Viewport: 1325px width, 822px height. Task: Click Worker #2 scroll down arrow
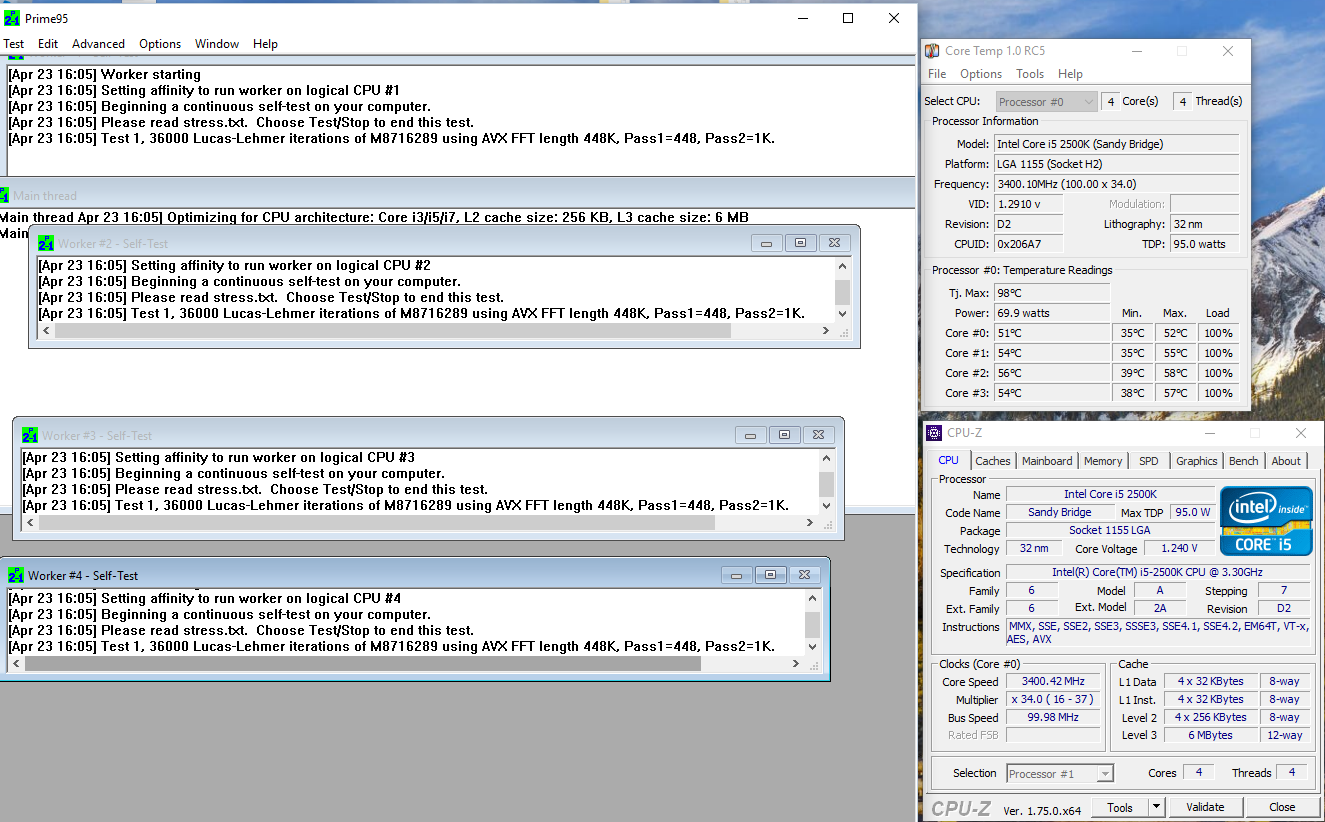[842, 314]
